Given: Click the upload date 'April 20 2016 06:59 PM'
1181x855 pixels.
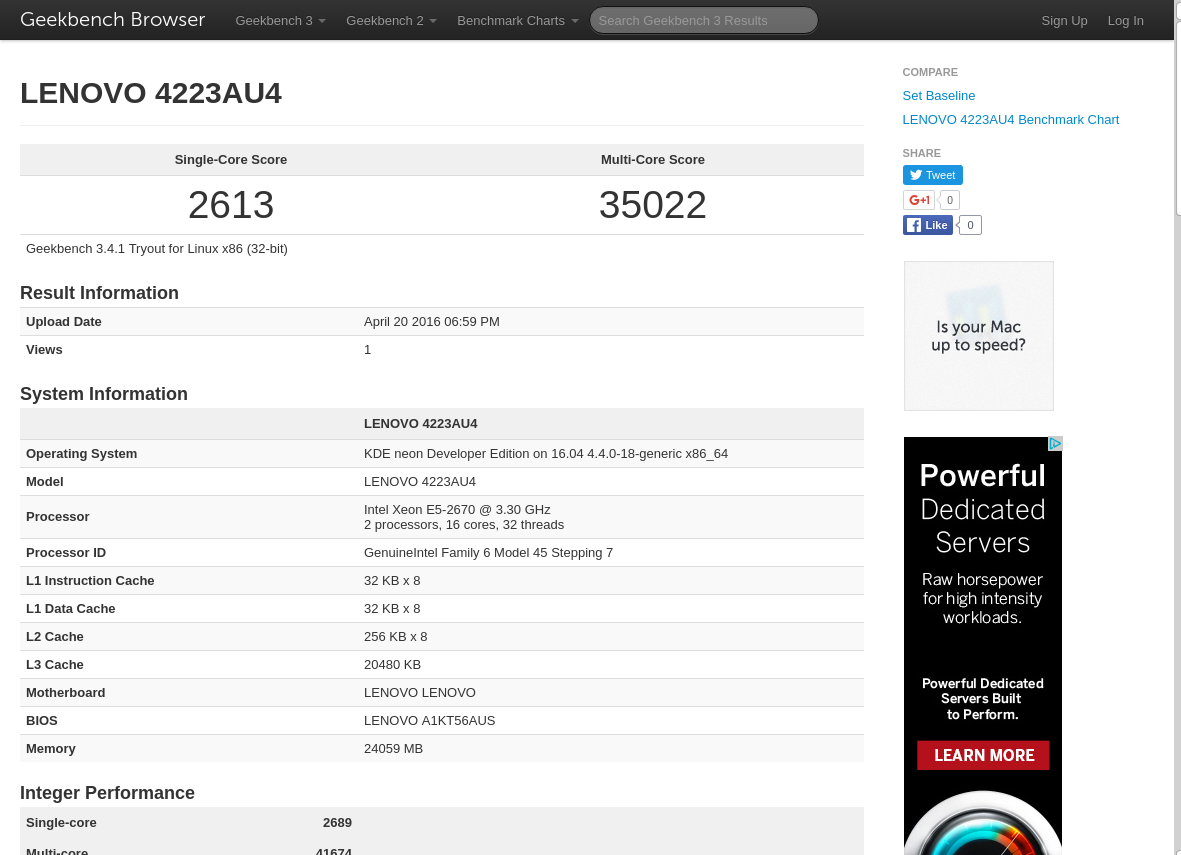Looking at the screenshot, I should point(432,322).
